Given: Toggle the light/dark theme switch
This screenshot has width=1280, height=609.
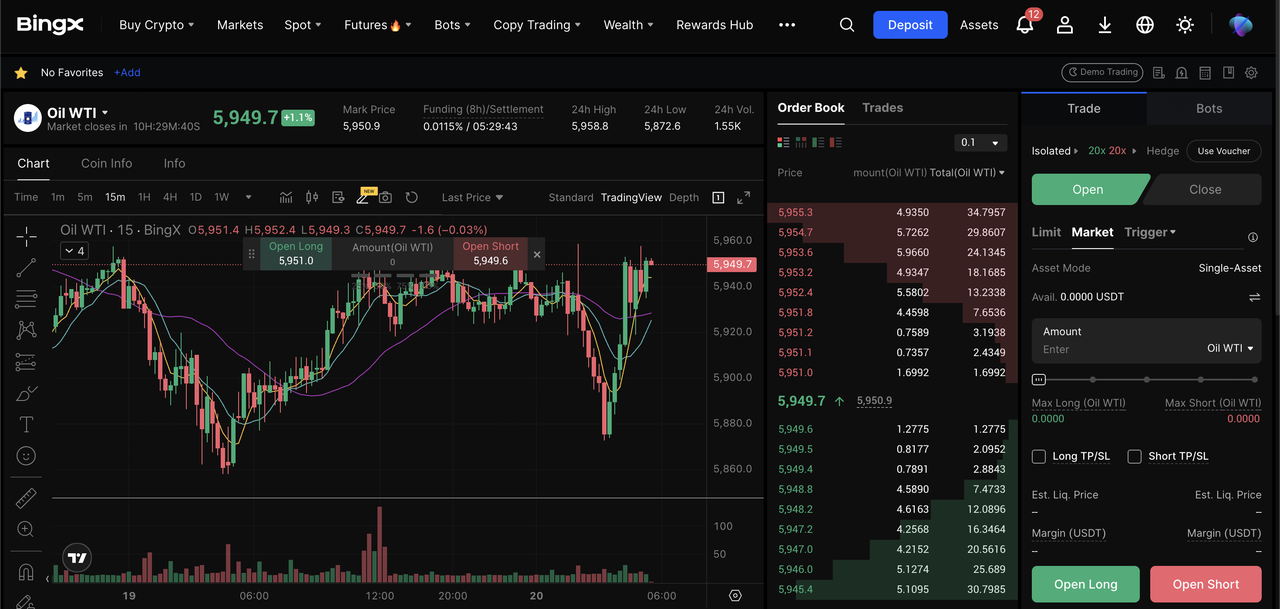Looking at the screenshot, I should click(x=1185, y=25).
